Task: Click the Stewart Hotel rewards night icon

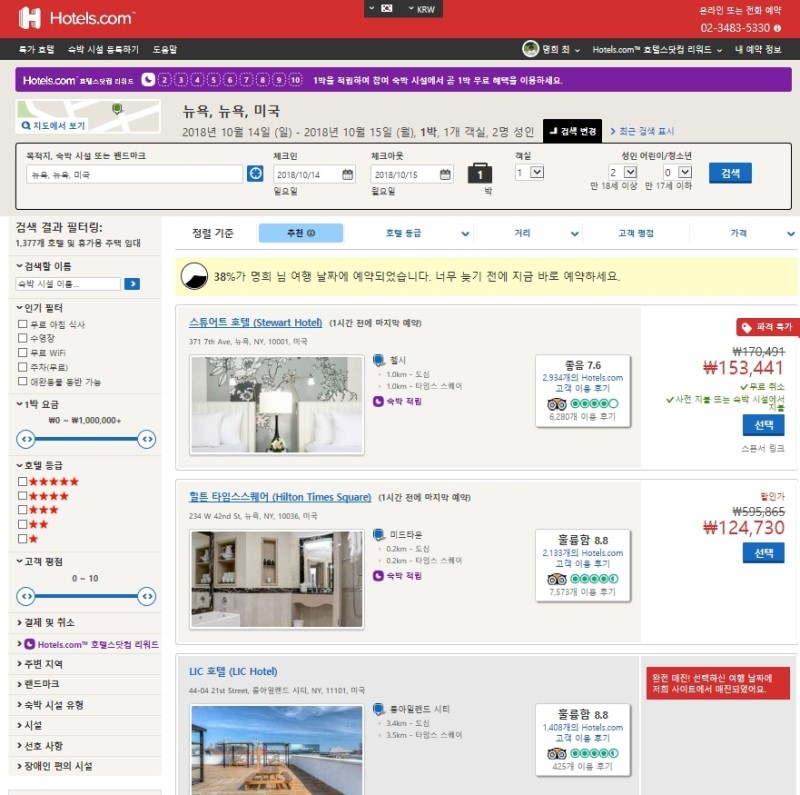Action: coord(378,402)
